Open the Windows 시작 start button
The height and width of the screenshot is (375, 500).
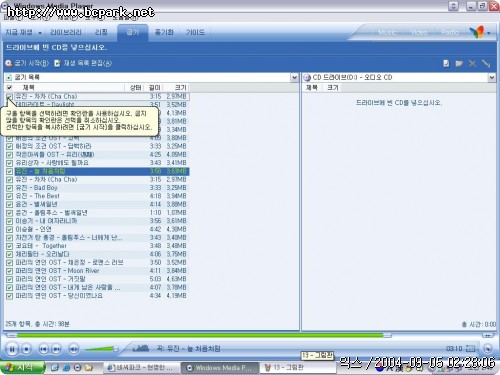22,367
